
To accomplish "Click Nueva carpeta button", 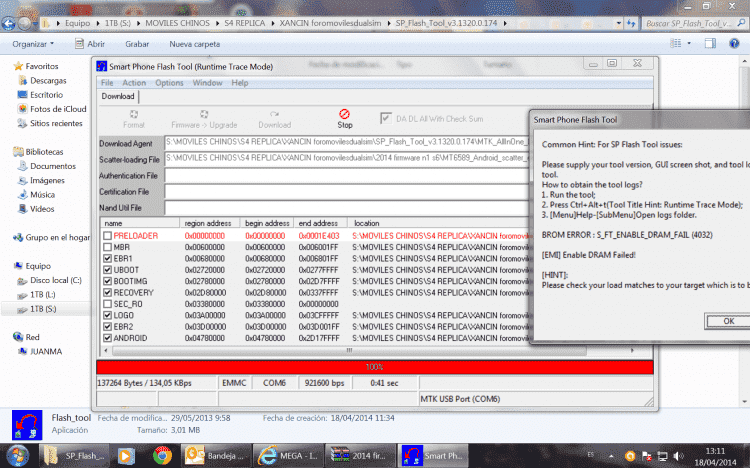I will pyautogui.click(x=194, y=44).
